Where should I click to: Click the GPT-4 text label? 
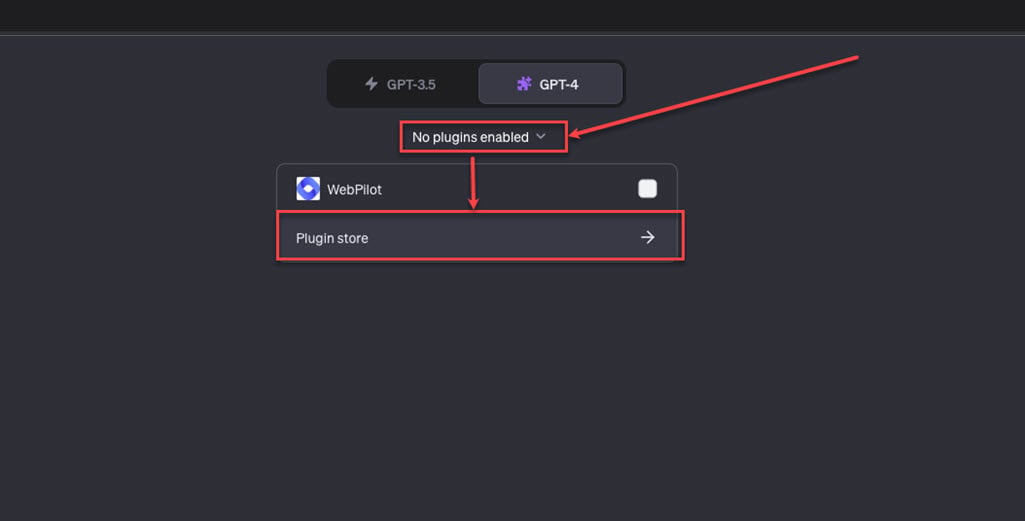pos(559,84)
